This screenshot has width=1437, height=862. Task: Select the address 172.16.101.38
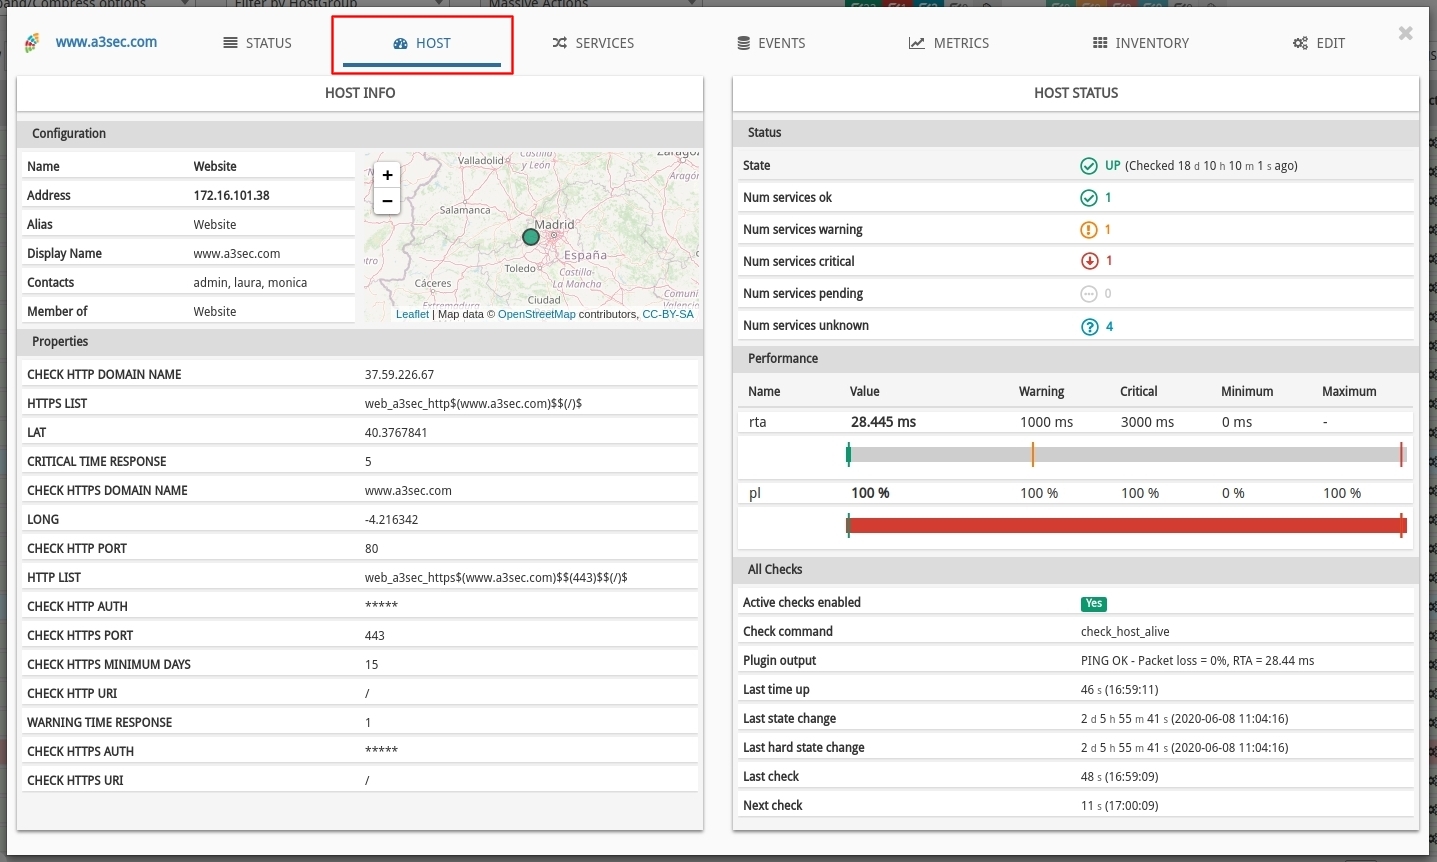point(231,196)
